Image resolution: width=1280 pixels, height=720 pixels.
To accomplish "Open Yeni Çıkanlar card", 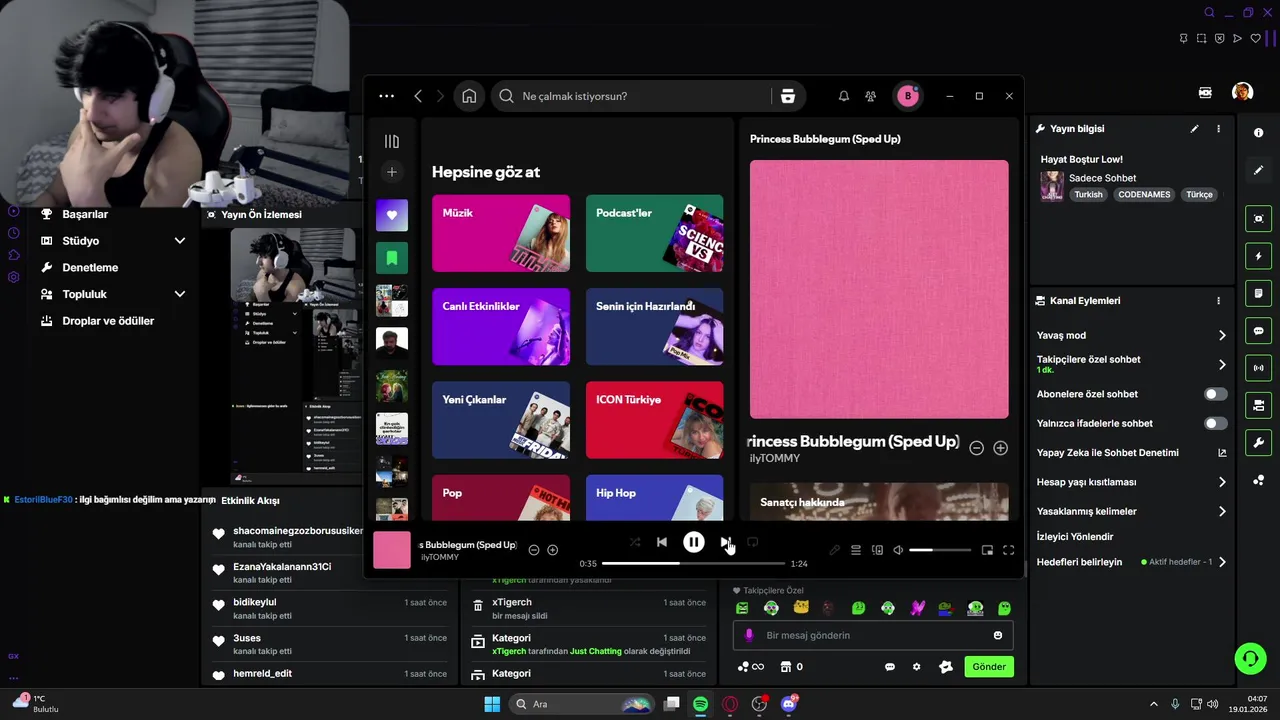I will tap(501, 419).
